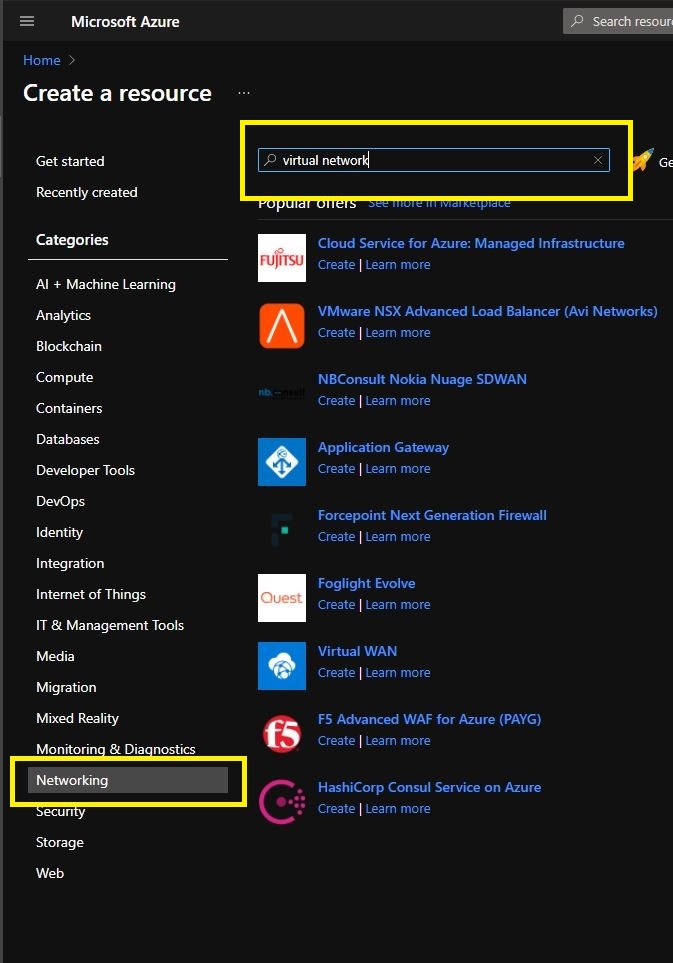Select the Networking category
The image size is (673, 963).
point(128,780)
